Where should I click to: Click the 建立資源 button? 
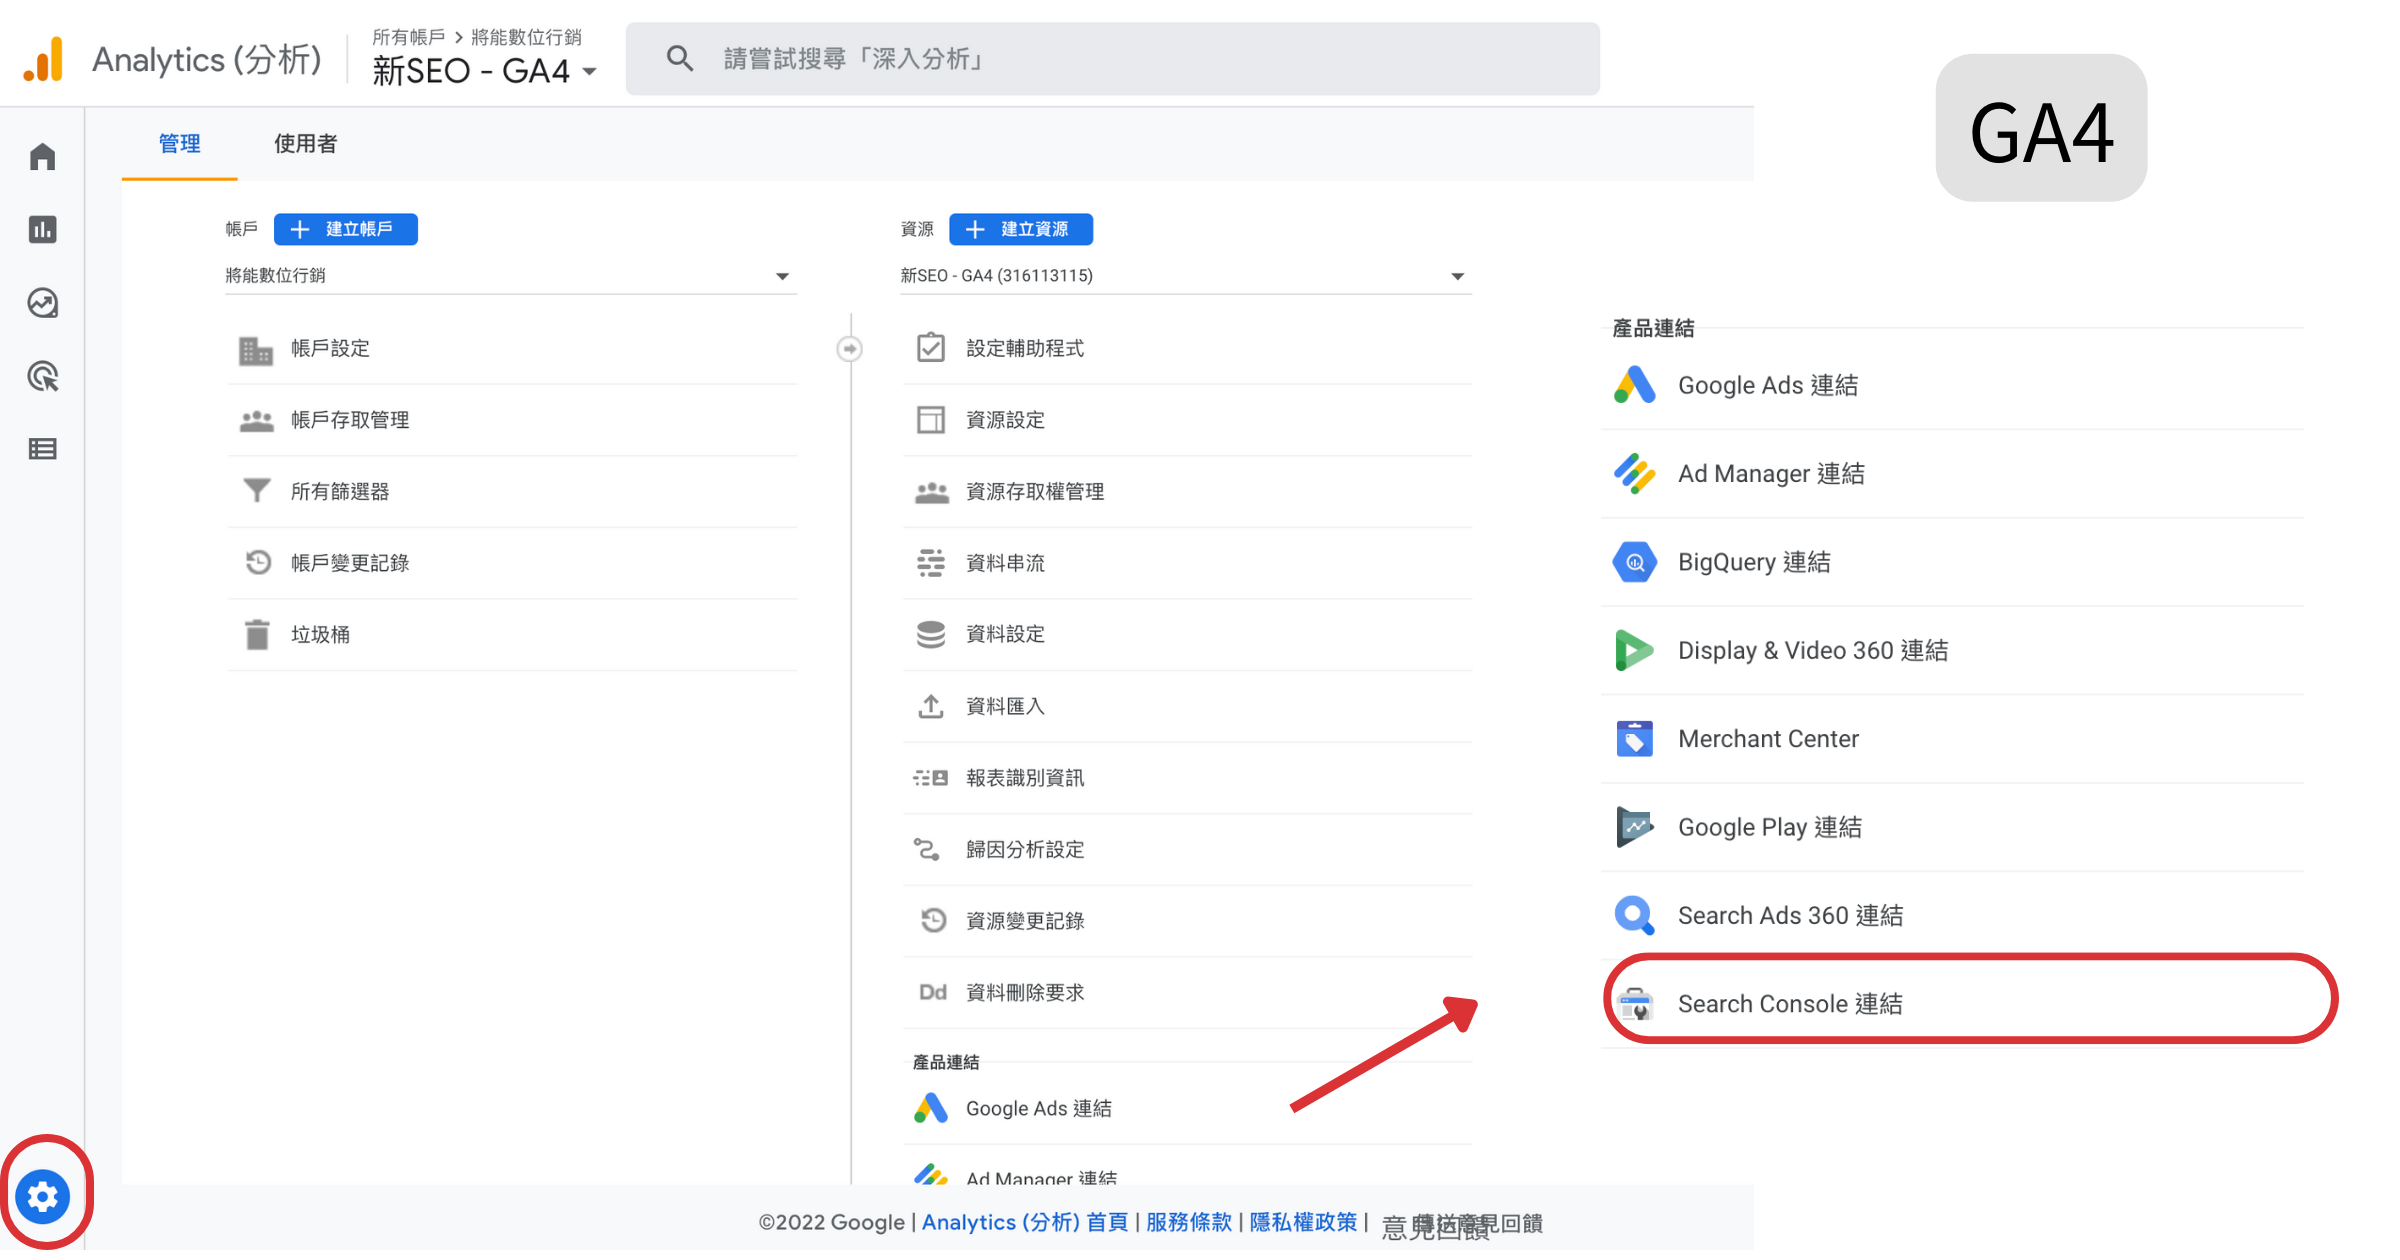(x=1020, y=229)
